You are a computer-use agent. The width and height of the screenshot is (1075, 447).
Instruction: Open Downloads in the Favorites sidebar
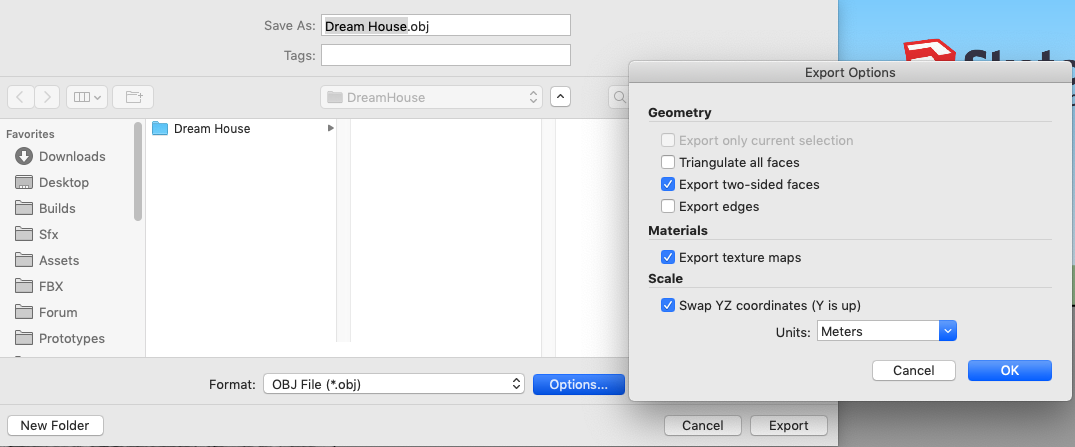[71, 156]
